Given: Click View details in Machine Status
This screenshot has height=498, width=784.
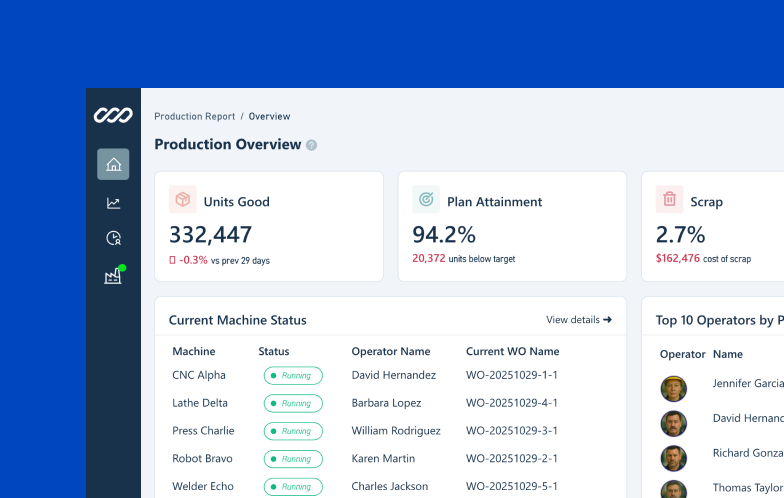Looking at the screenshot, I should pyautogui.click(x=579, y=320).
